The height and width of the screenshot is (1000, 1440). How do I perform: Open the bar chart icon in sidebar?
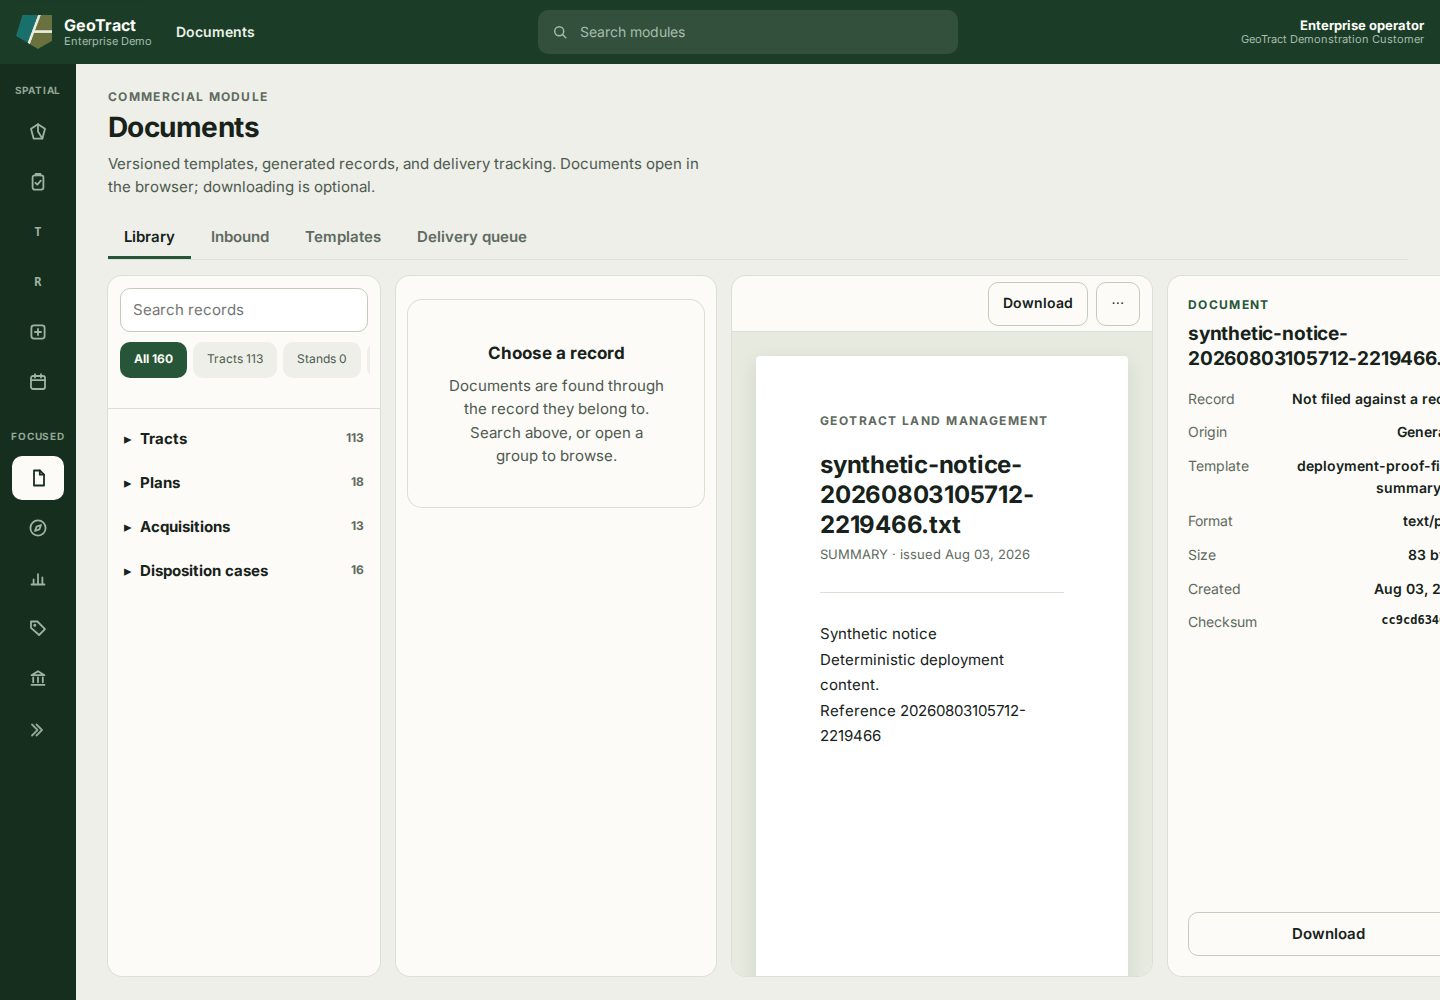(x=38, y=578)
